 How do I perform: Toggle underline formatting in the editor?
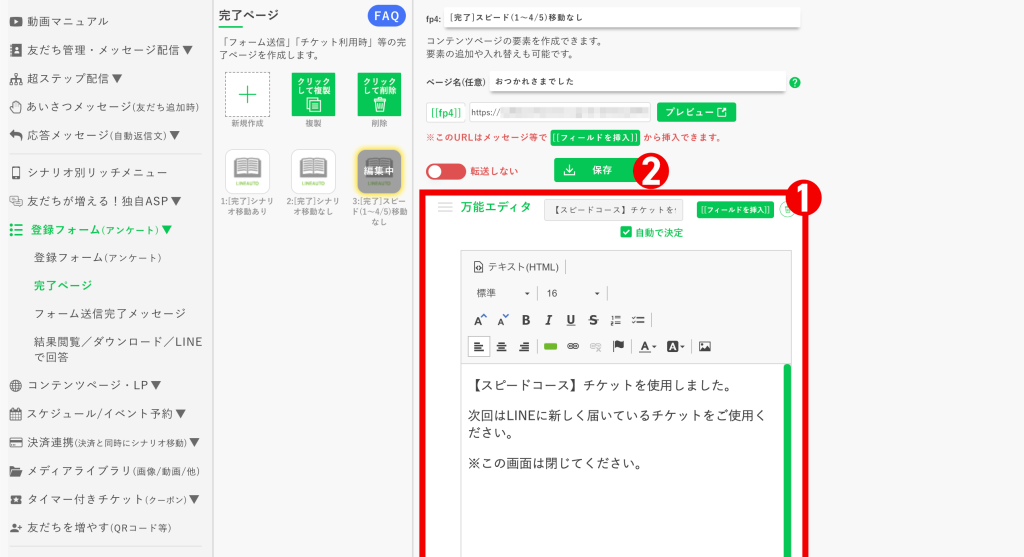571,320
